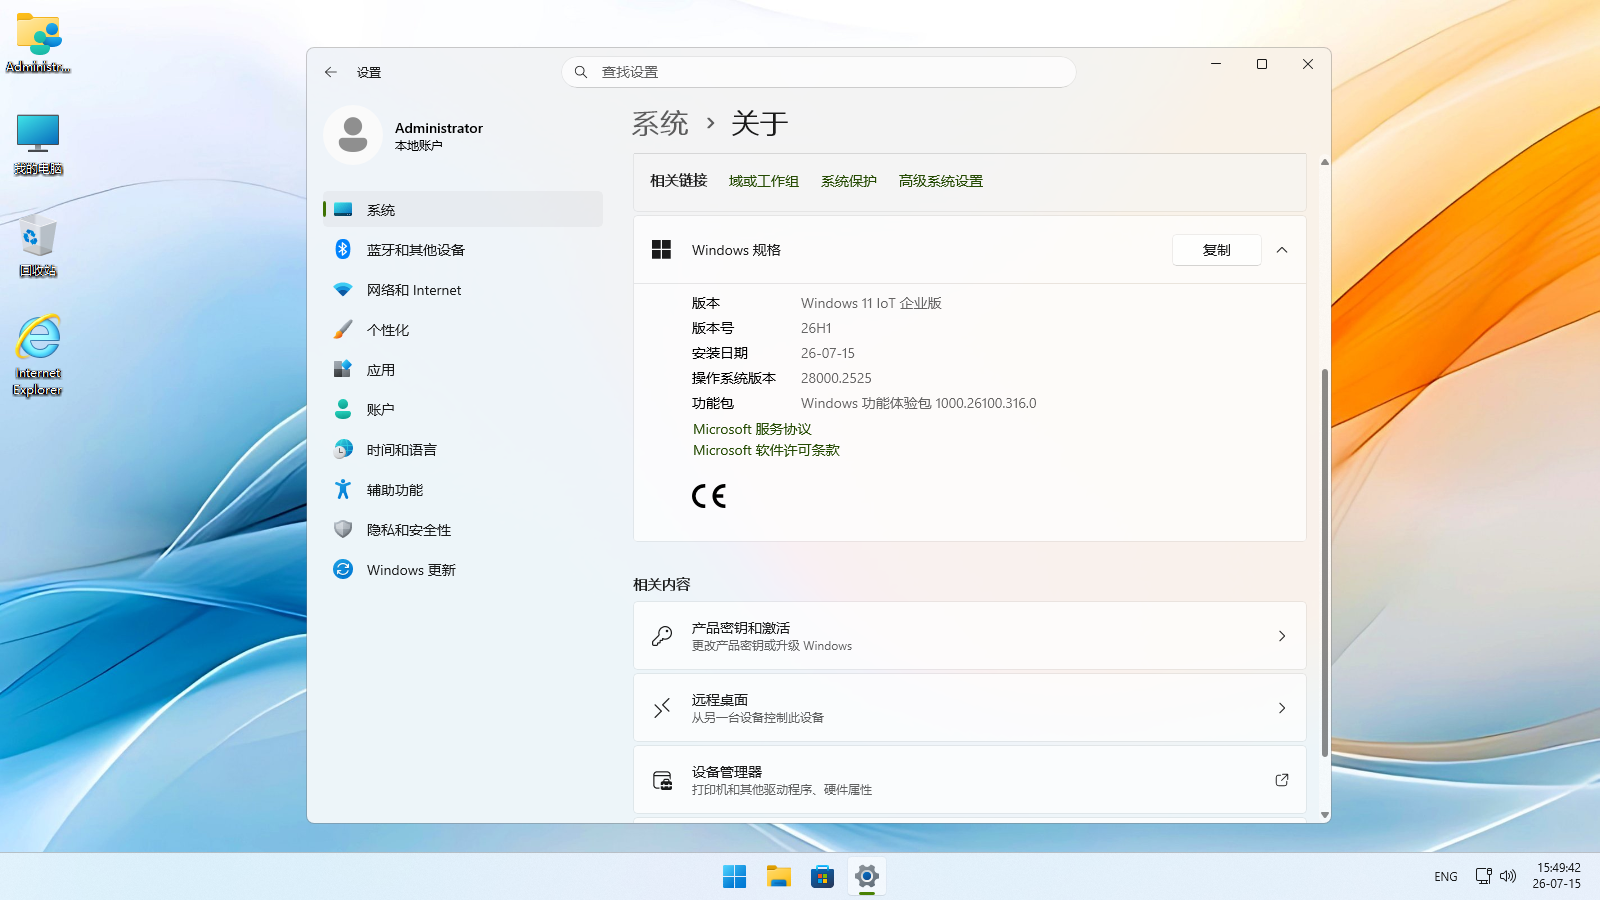Open 网络和 Internet Wi-Fi icon
The width and height of the screenshot is (1600, 900).
(343, 289)
